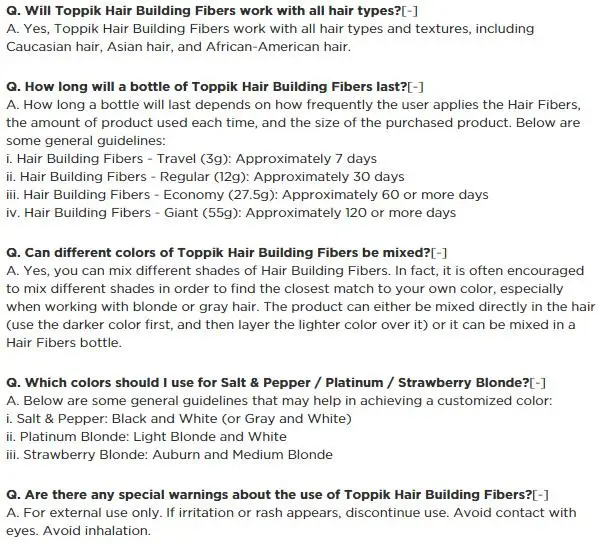This screenshot has height=543, width=600.
Task: Collapse the Salt & Pepper colors answer
Action: pos(538,383)
